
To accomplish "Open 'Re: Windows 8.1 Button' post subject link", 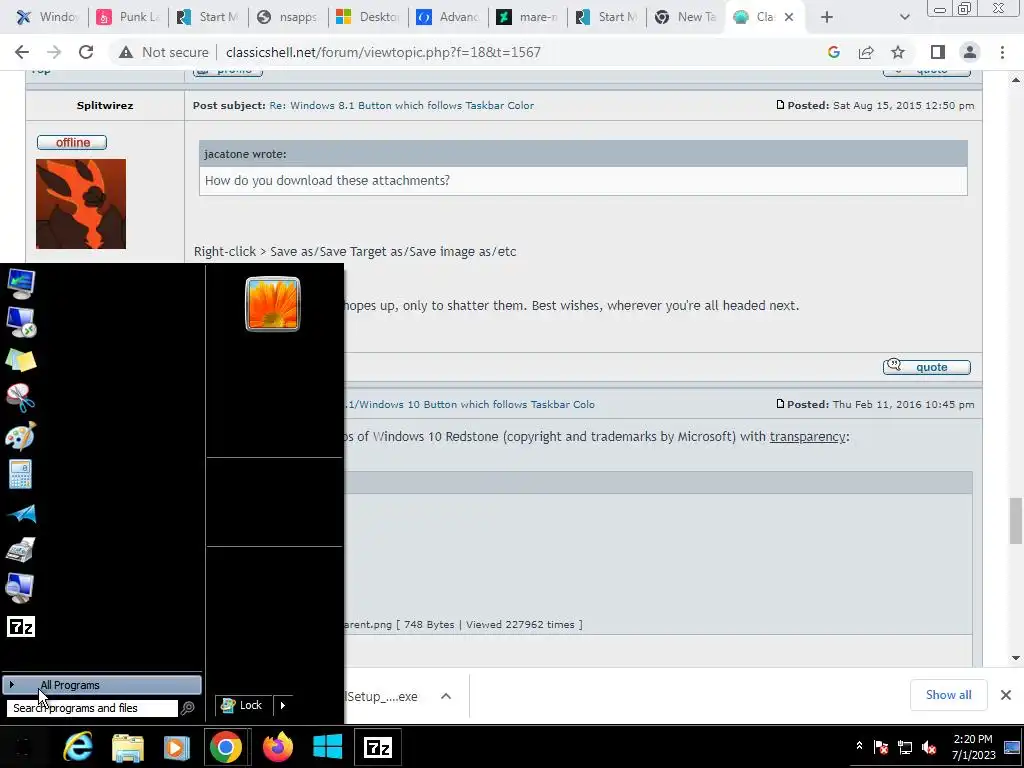I will tap(402, 105).
